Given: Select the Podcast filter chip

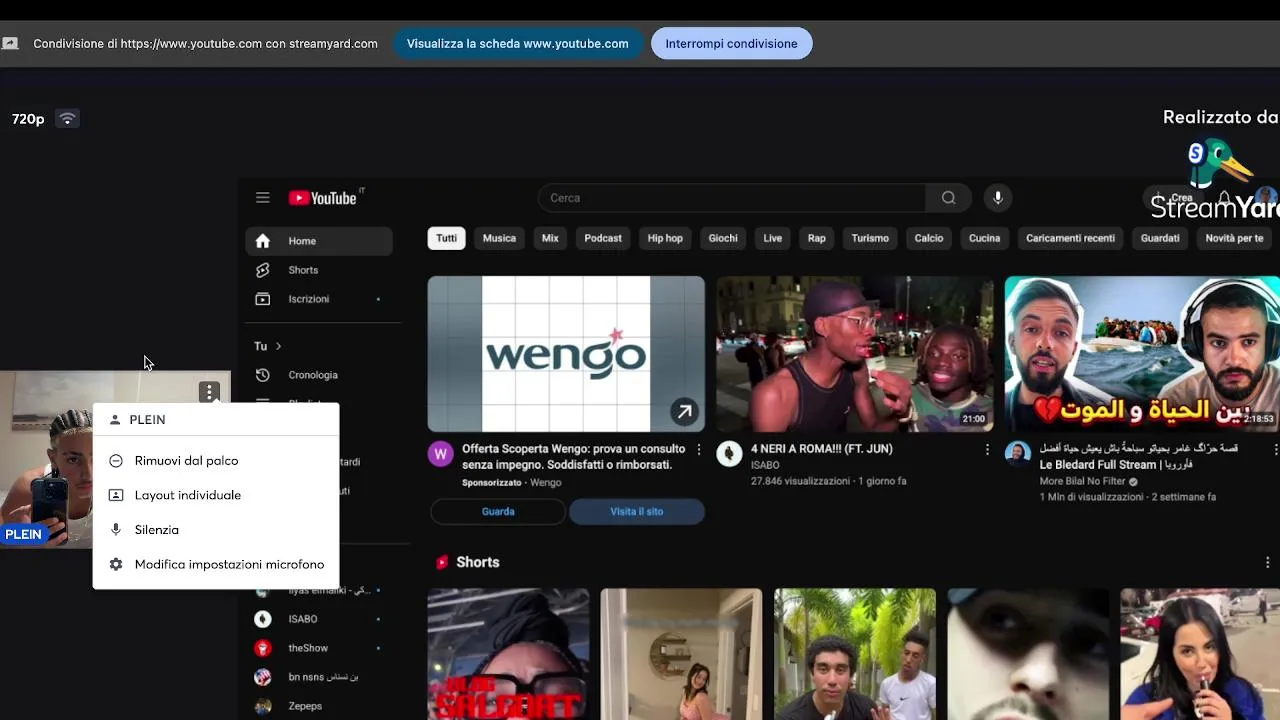Looking at the screenshot, I should pyautogui.click(x=603, y=238).
